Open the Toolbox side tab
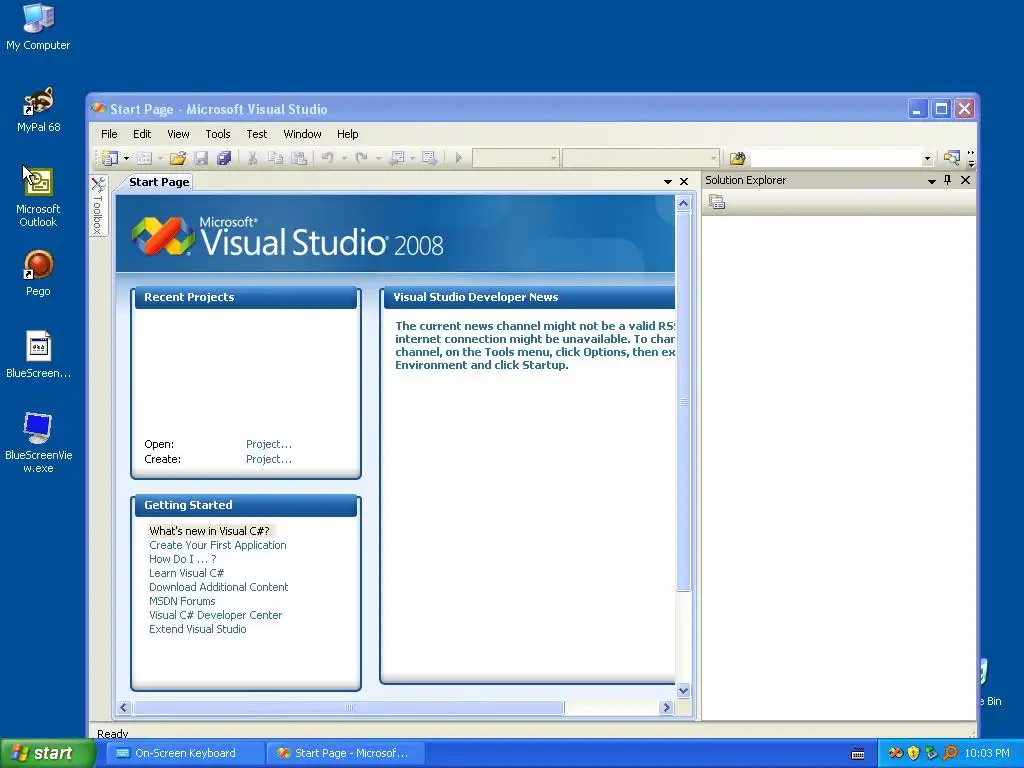1024x768 pixels. coord(98,206)
